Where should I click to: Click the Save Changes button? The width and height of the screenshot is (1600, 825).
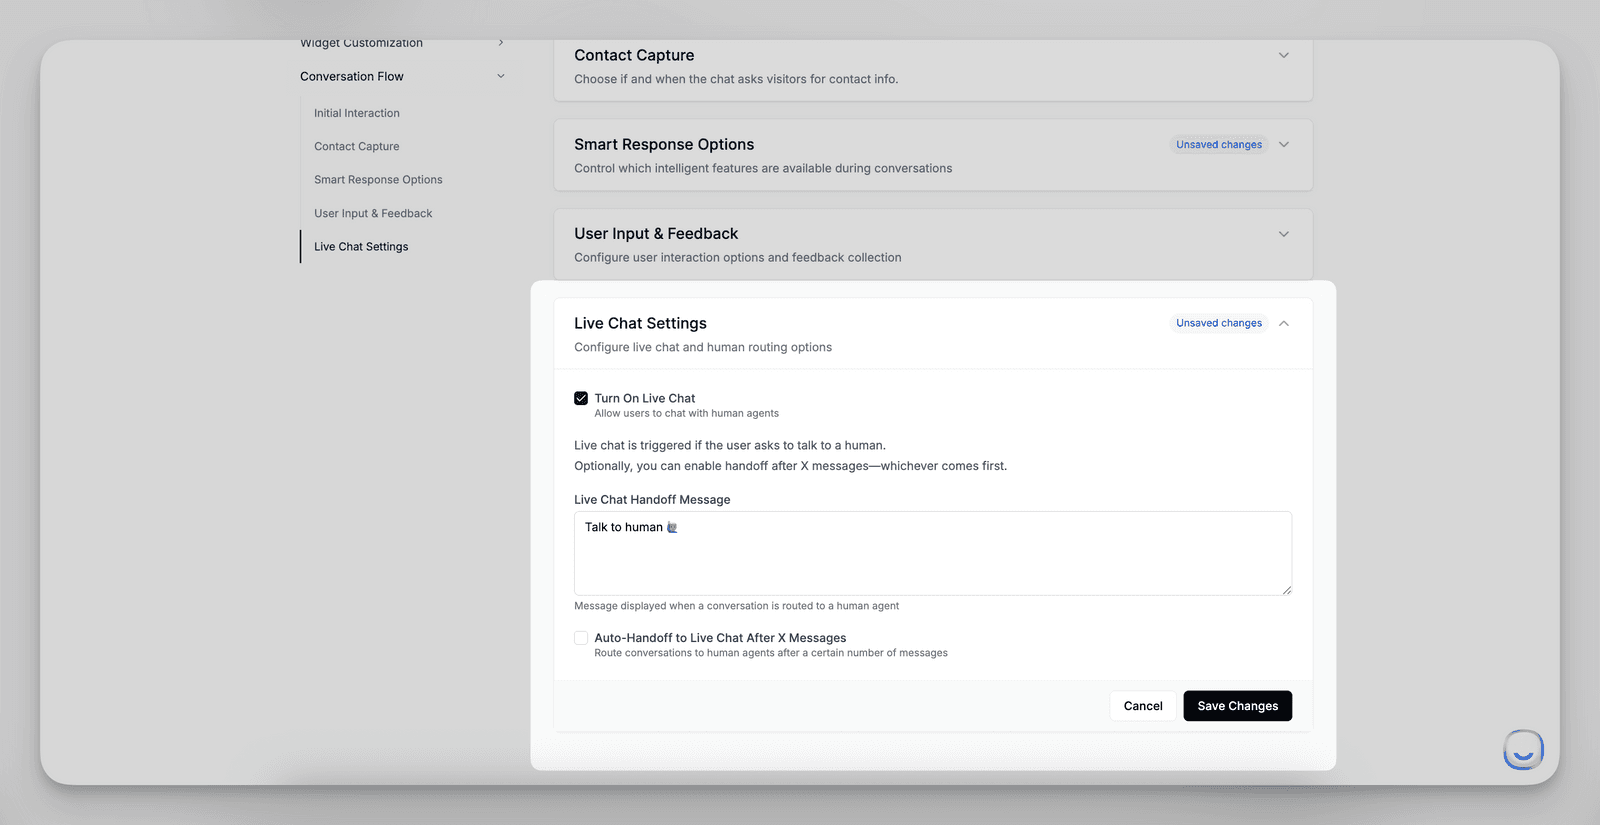(x=1238, y=706)
